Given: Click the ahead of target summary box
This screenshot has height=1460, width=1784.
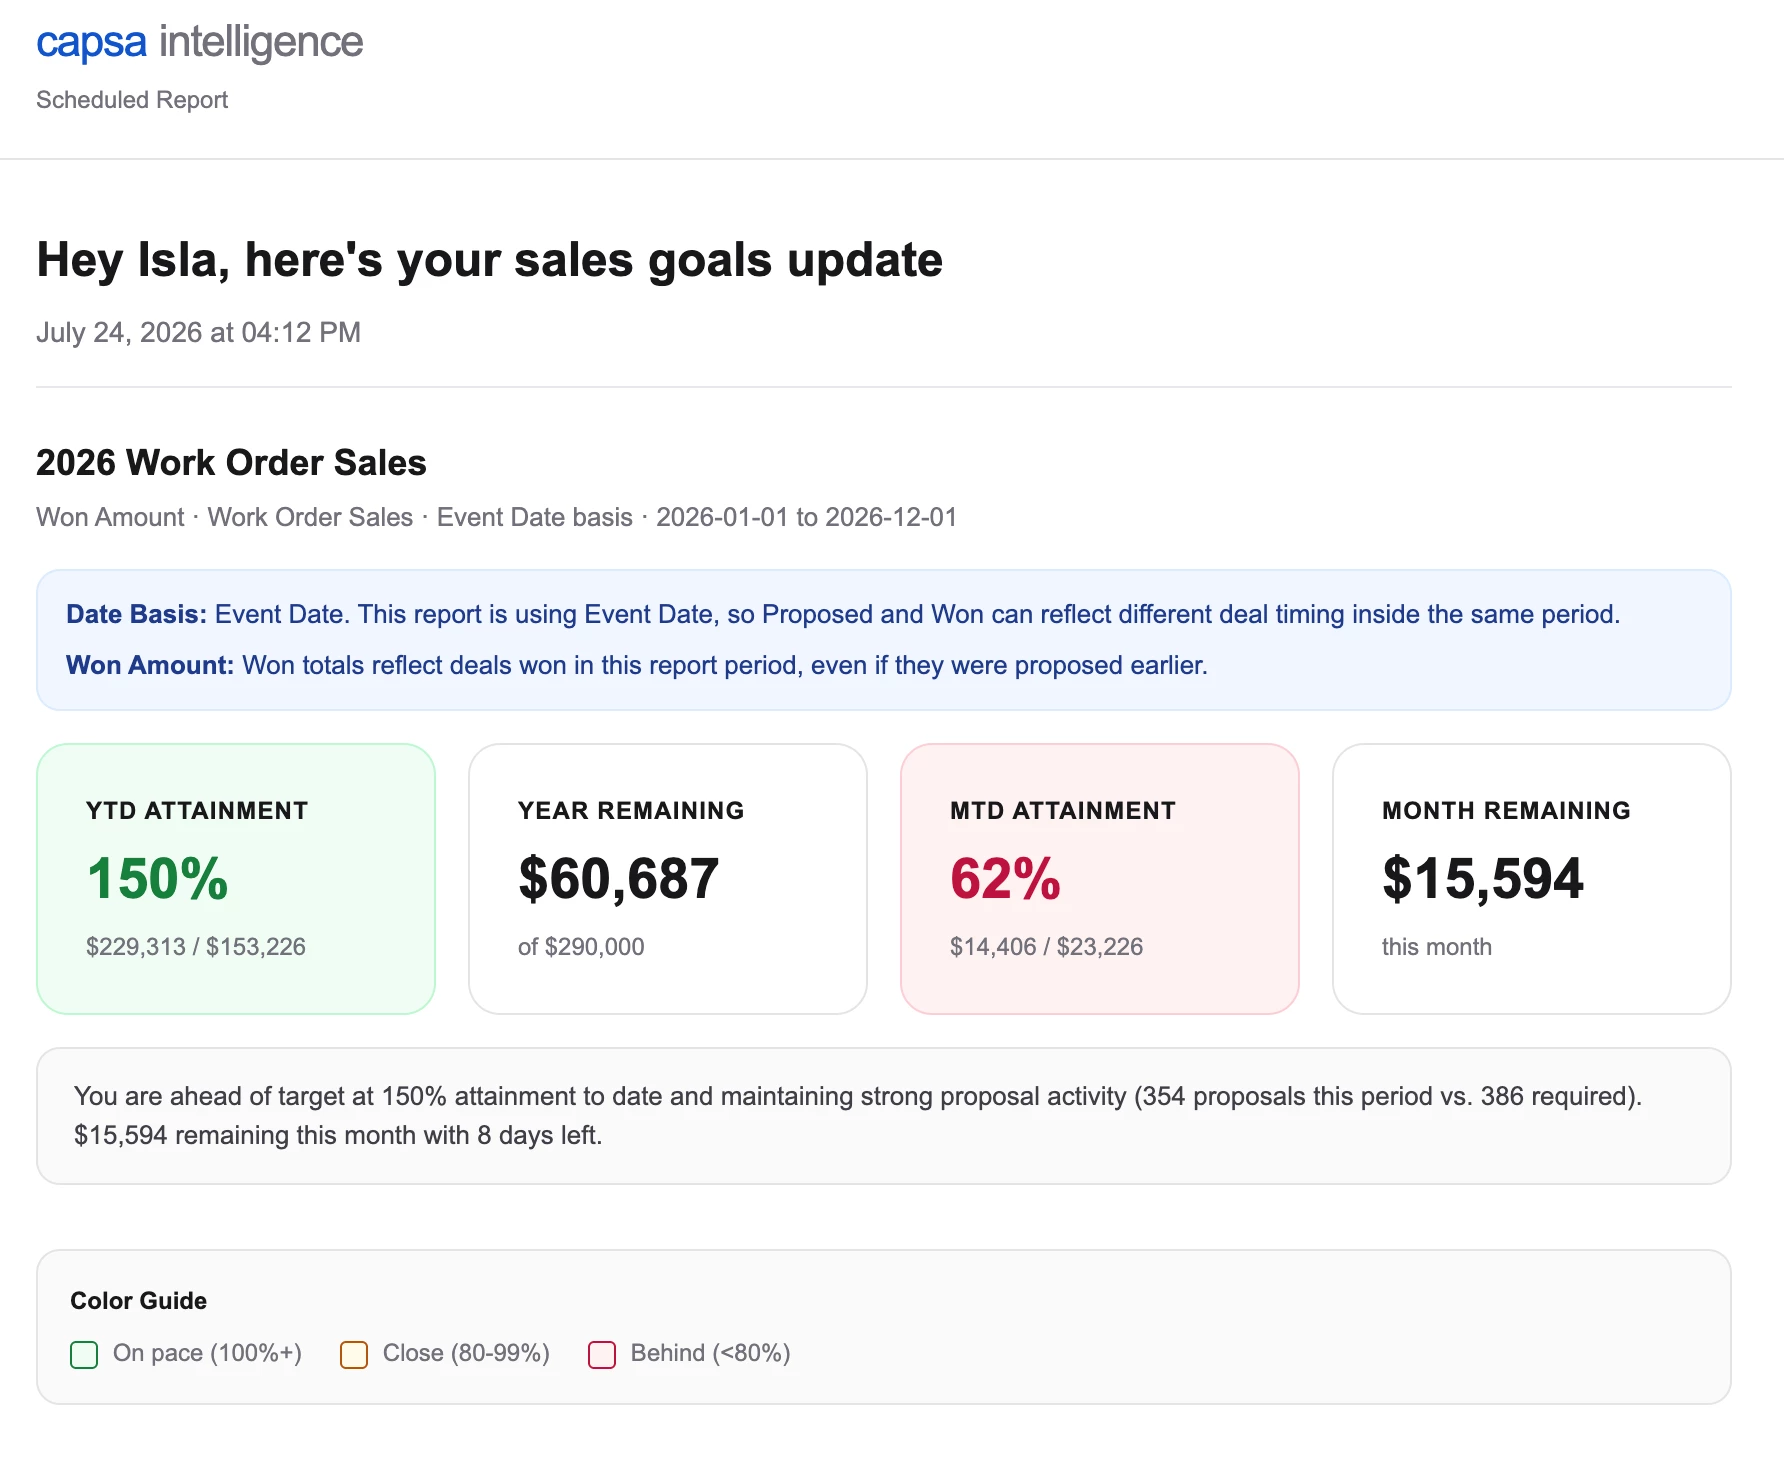Looking at the screenshot, I should pos(884,1116).
